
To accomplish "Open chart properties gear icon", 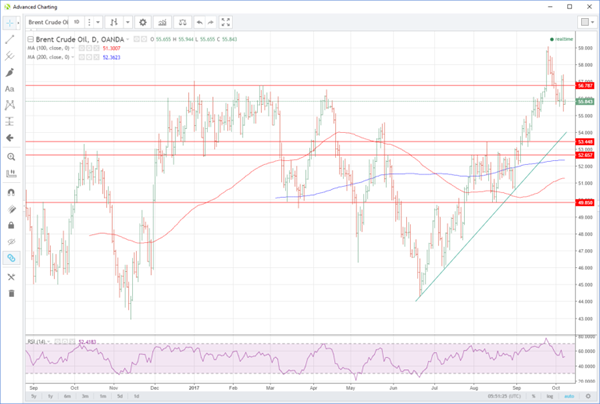I will (142, 21).
